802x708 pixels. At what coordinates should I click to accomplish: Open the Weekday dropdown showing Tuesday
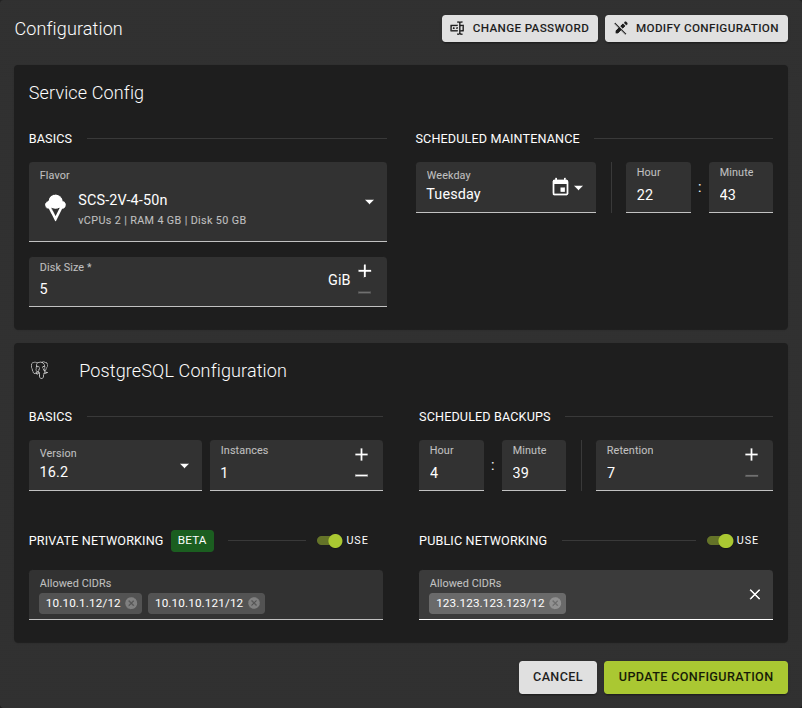[505, 187]
